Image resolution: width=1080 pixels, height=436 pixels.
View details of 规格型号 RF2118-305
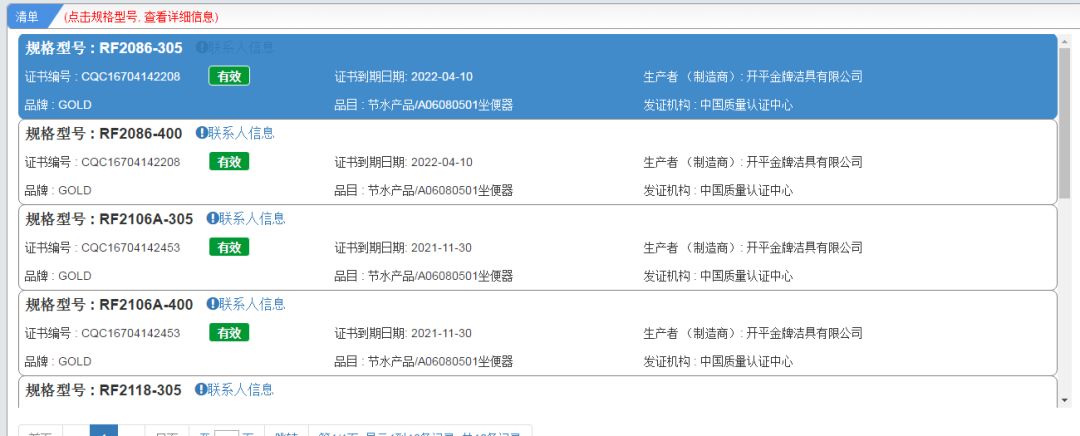(x=103, y=390)
